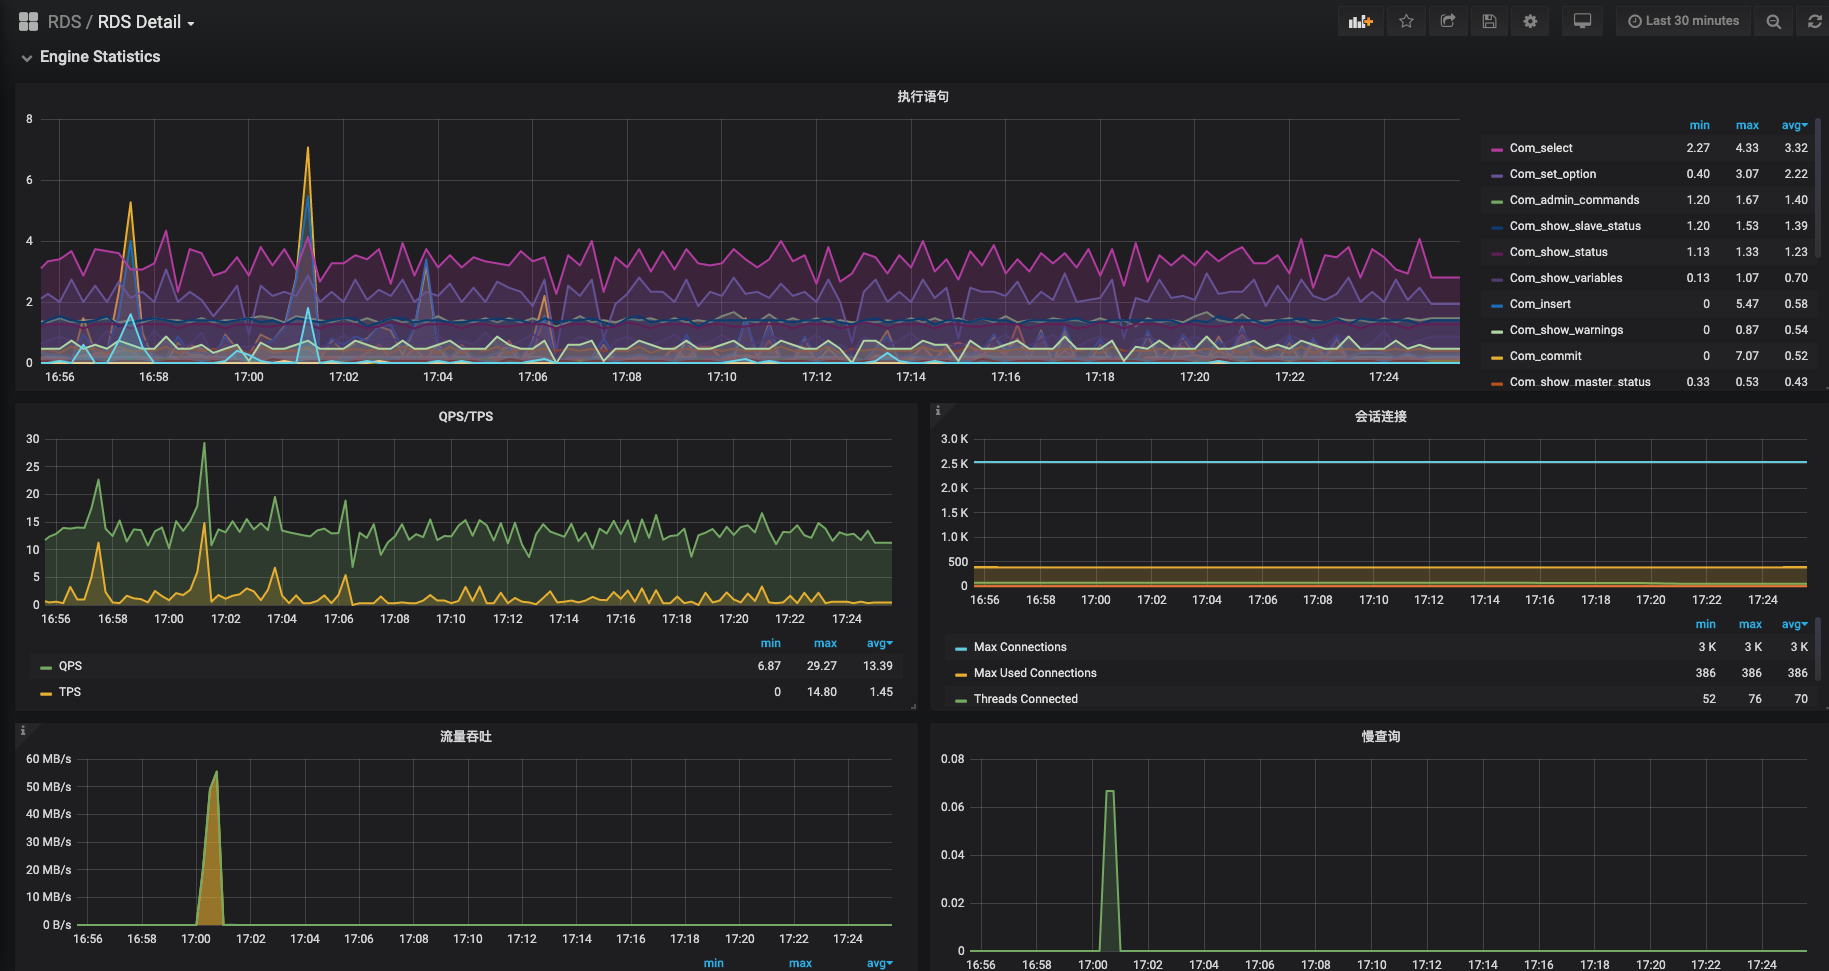
Task: Toggle the Com_show_status legend series
Action: 1558,252
